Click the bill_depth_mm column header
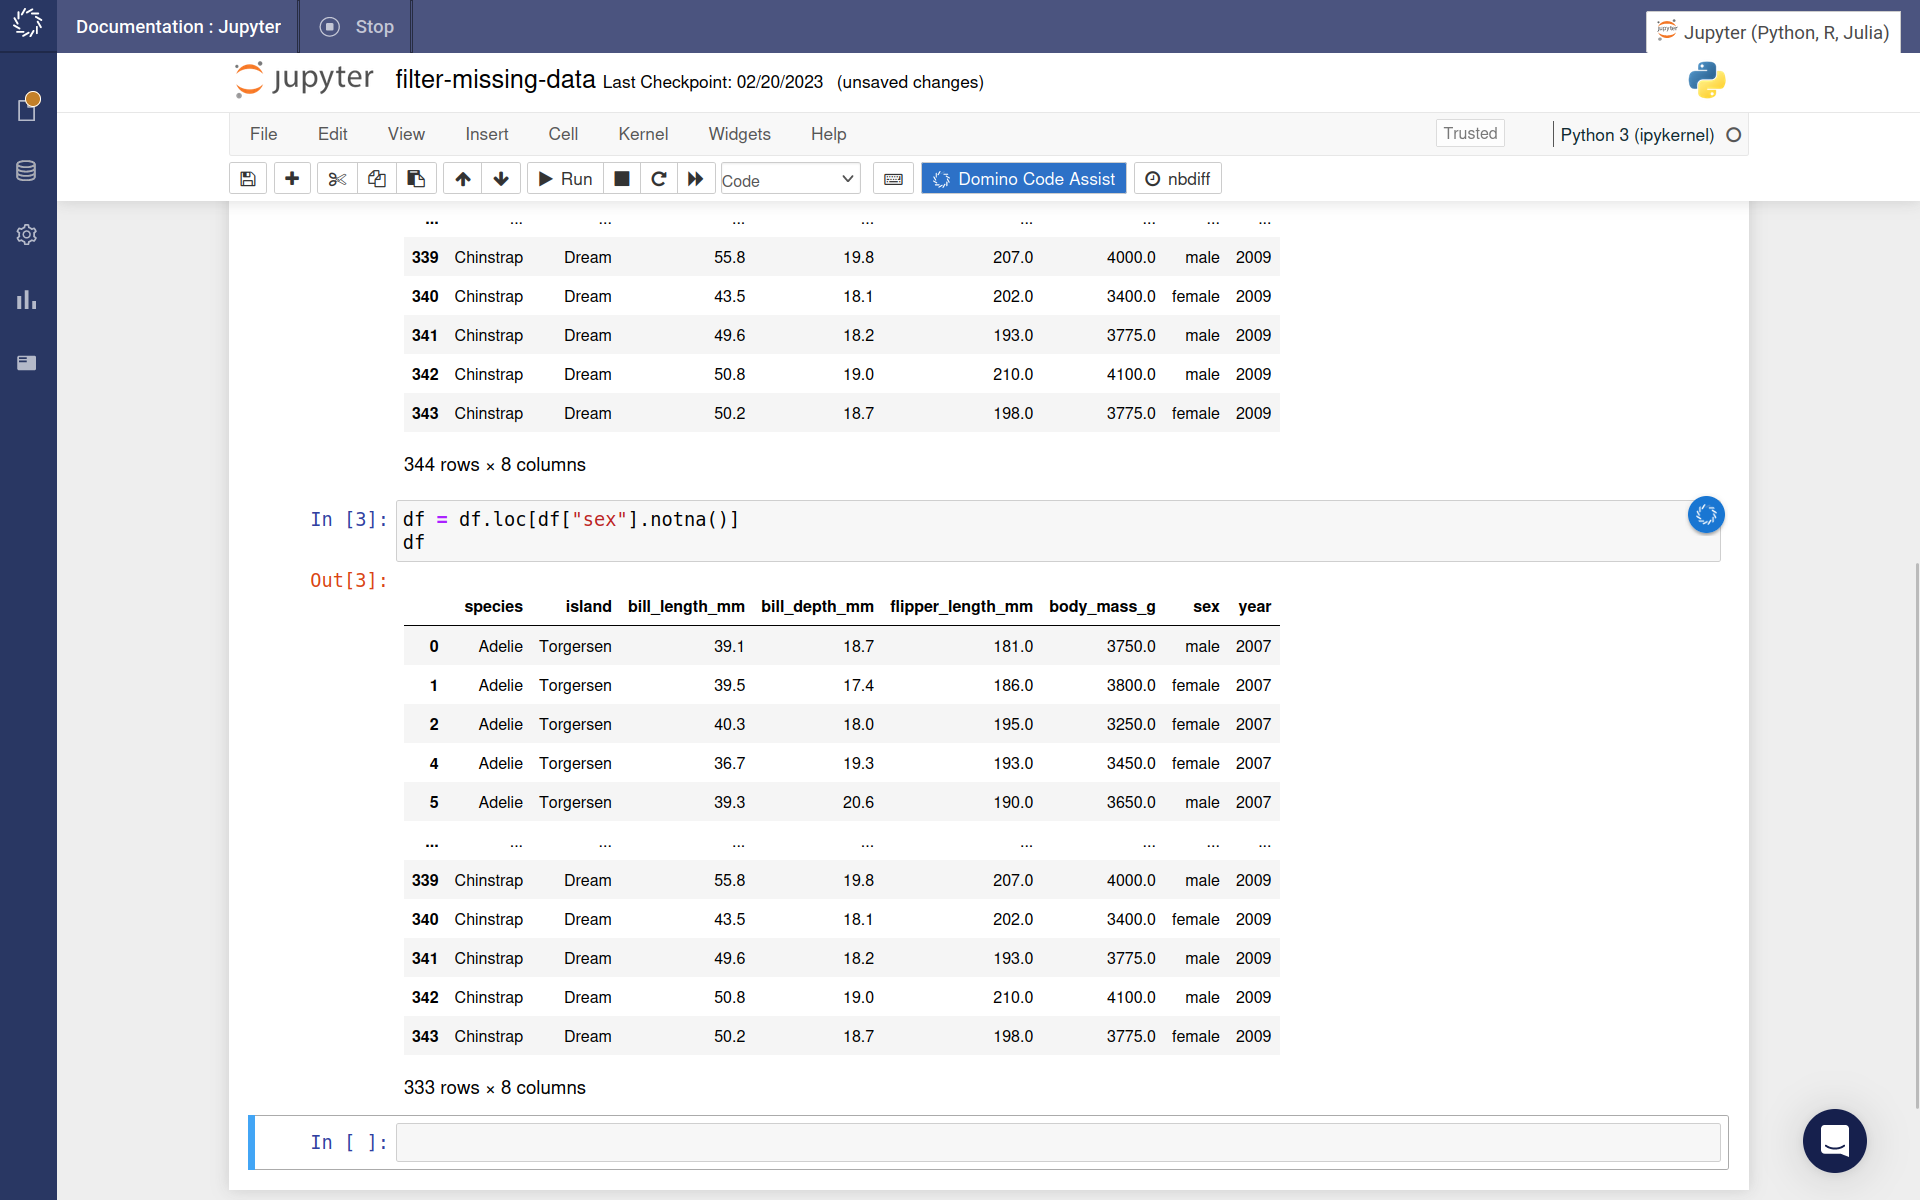This screenshot has height=1200, width=1920. tap(817, 606)
